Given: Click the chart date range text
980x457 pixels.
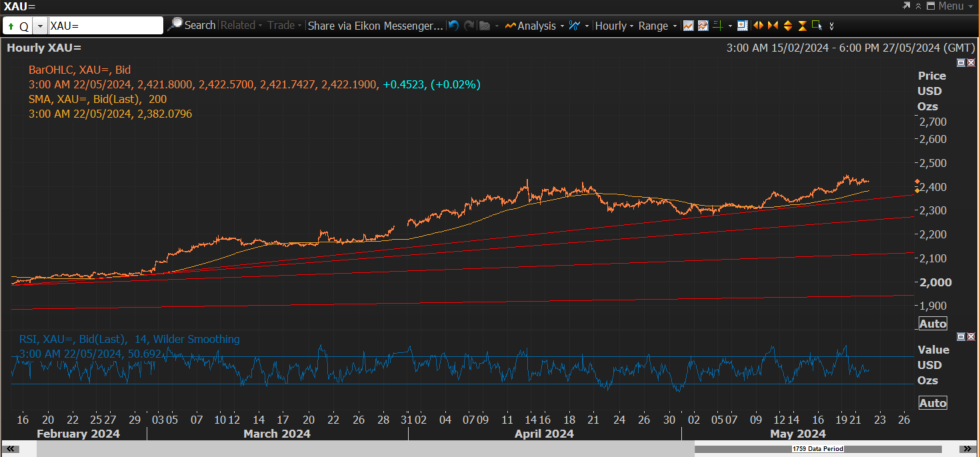Looking at the screenshot, I should click(850, 48).
